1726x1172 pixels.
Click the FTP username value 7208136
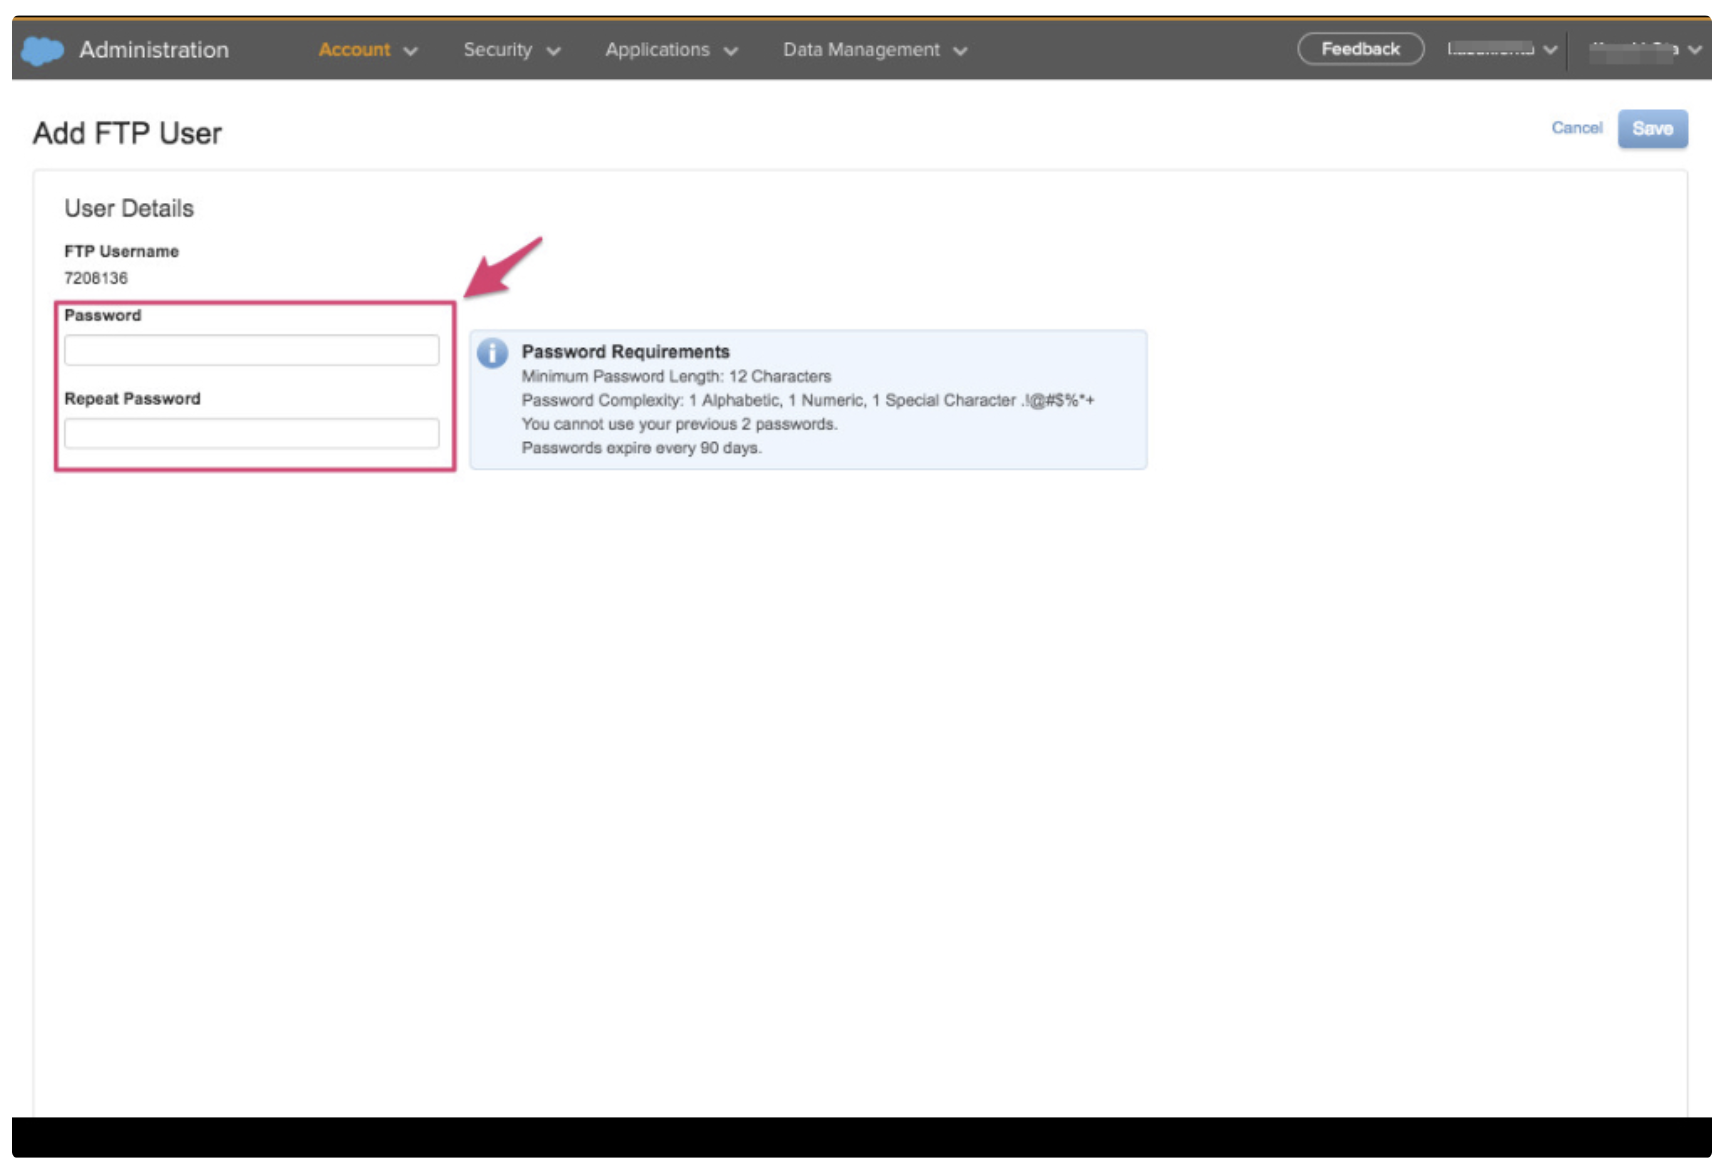click(96, 278)
